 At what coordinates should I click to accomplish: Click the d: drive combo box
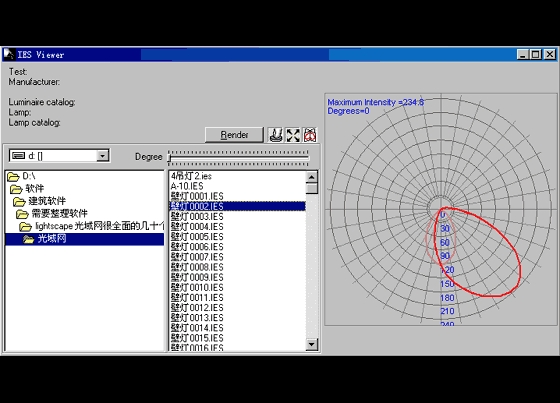pyautogui.click(x=59, y=156)
